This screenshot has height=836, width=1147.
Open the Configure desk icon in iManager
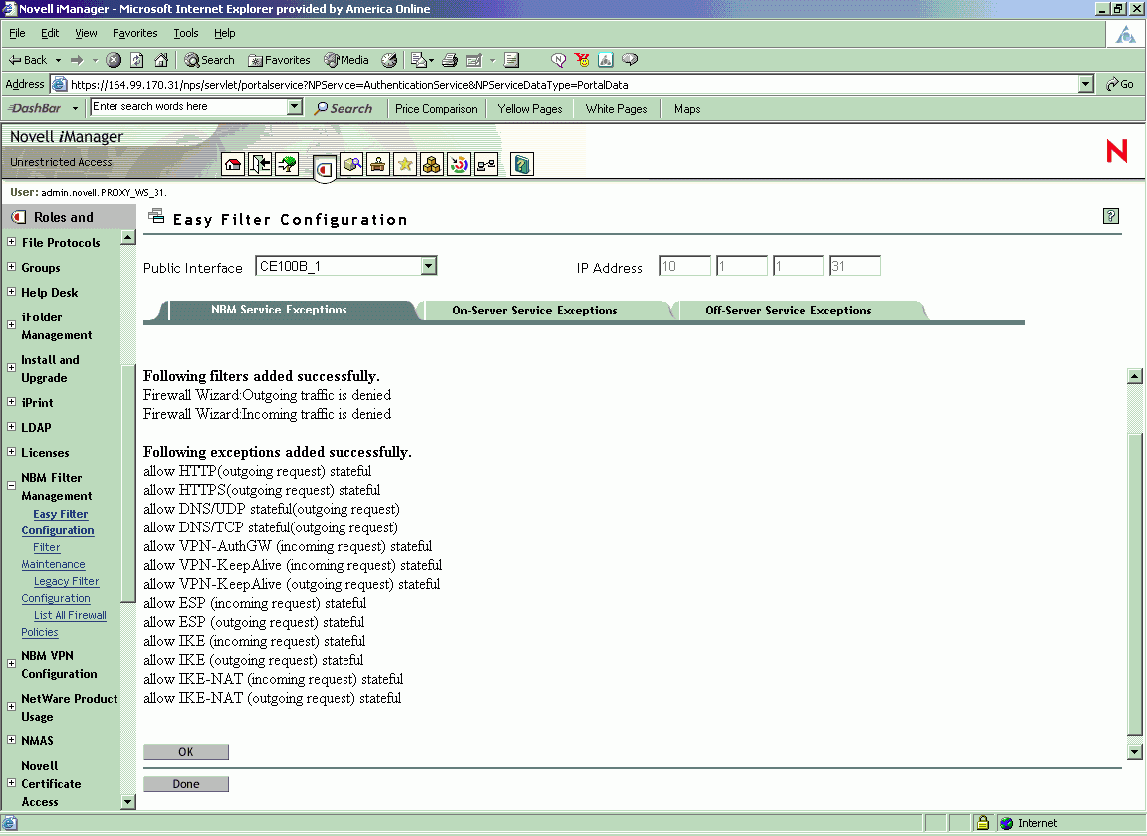[378, 165]
